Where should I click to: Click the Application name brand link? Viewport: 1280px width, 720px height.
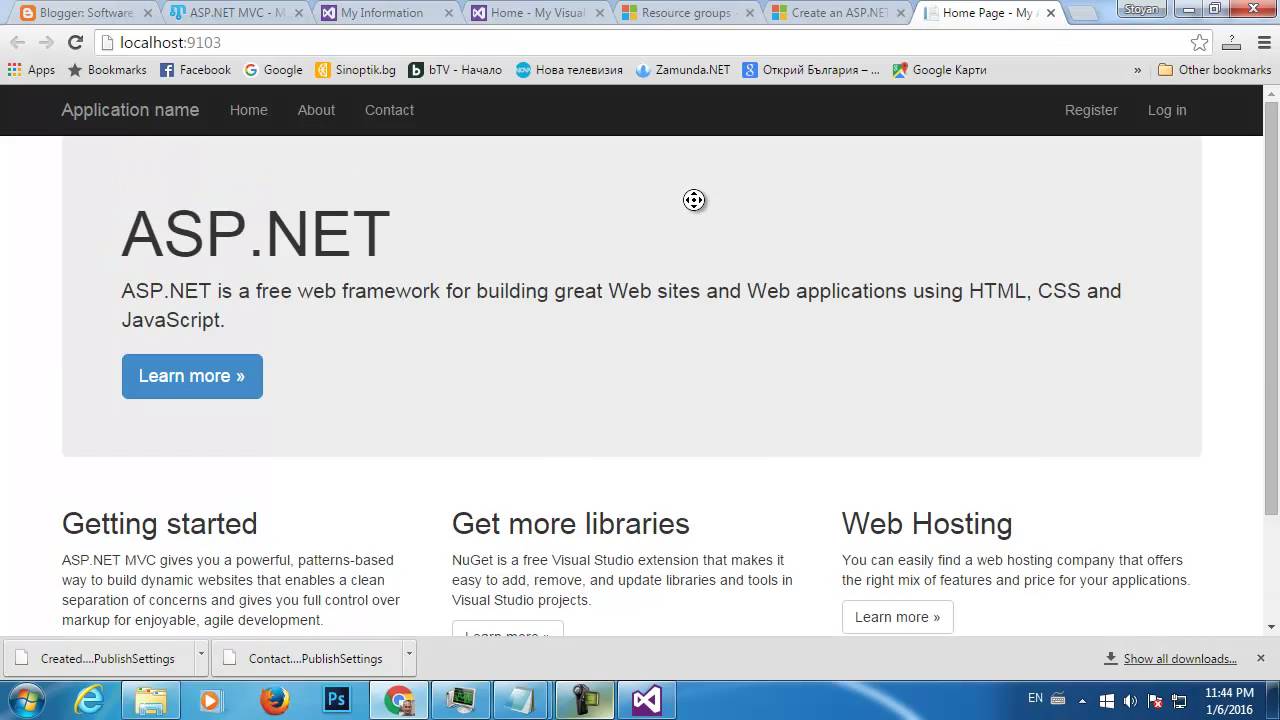[x=130, y=110]
